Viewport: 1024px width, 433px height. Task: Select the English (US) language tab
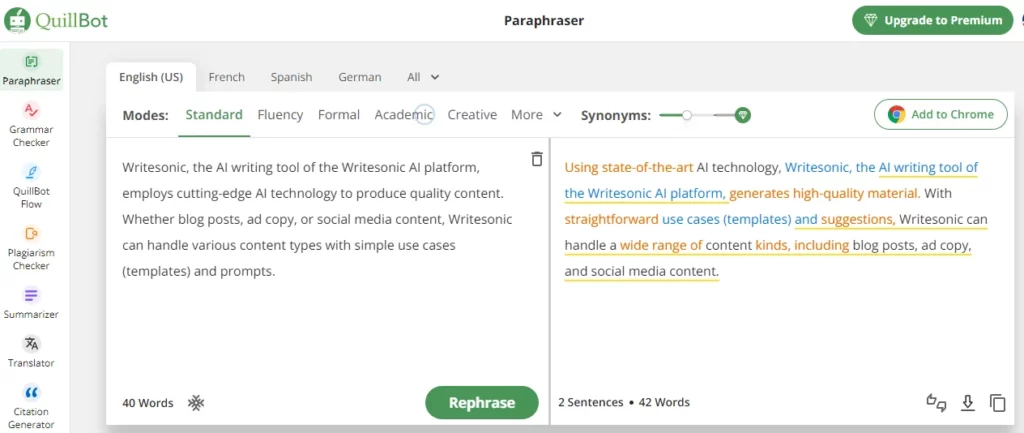151,77
